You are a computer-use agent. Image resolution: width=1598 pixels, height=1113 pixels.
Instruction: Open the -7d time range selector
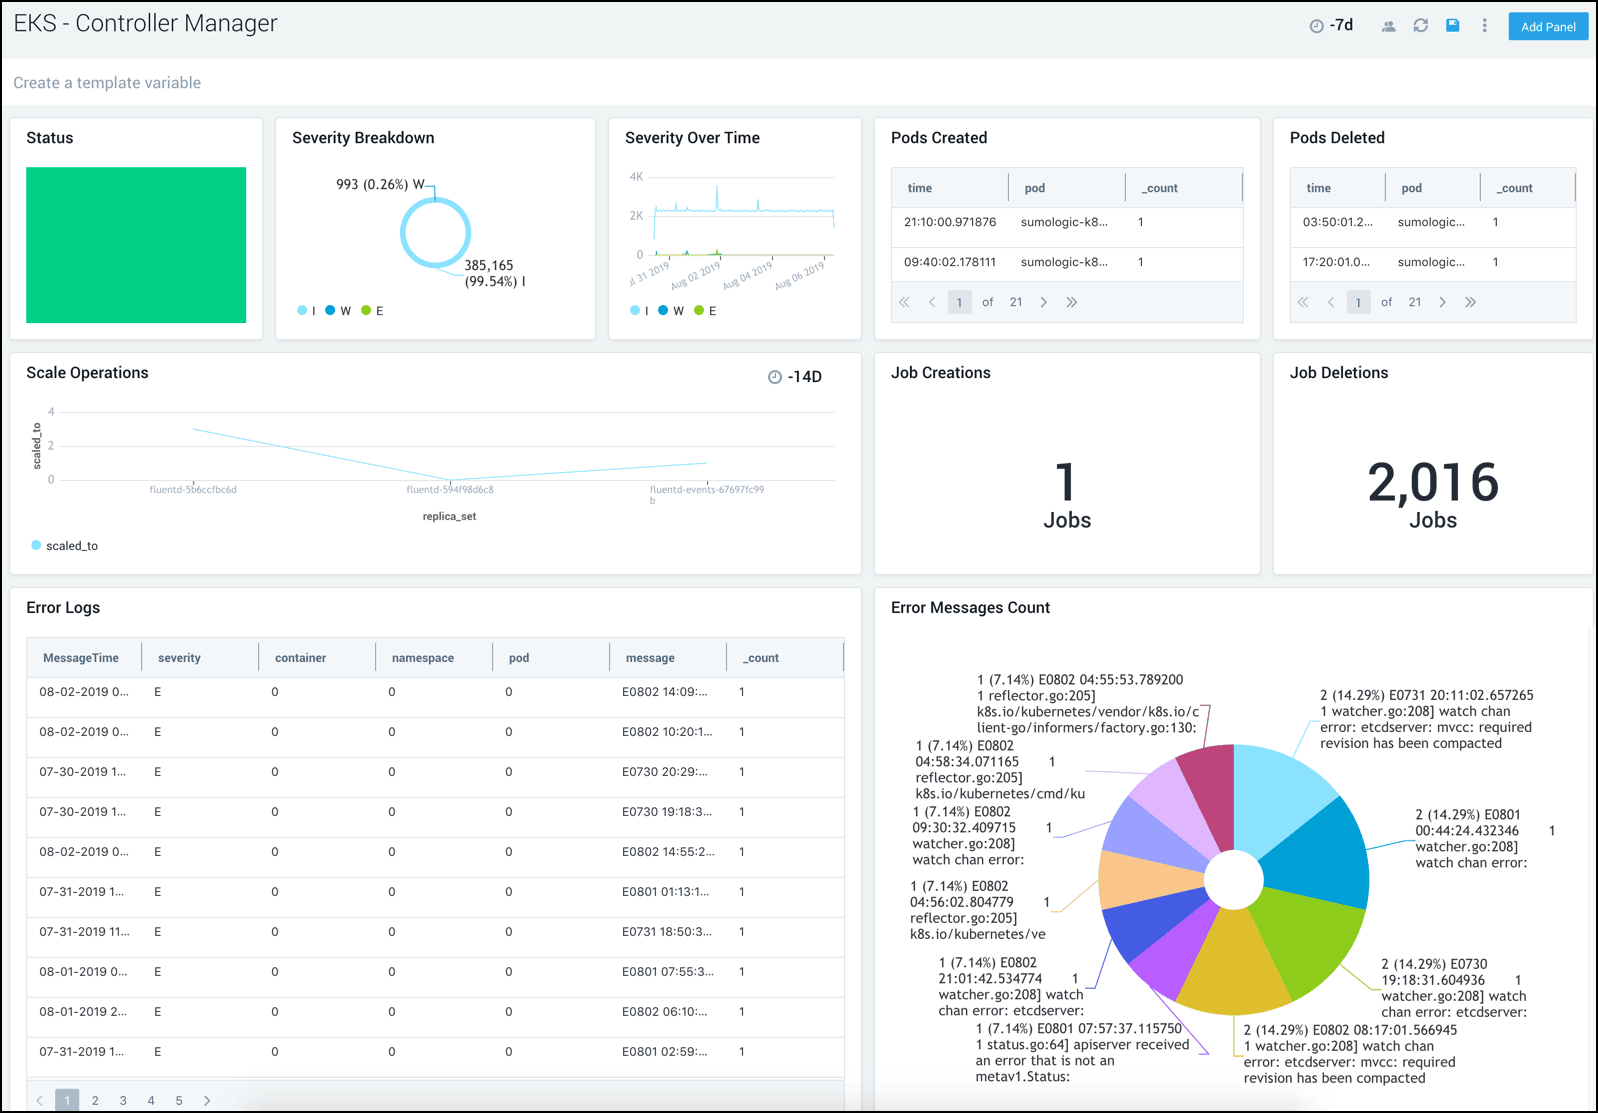(x=1331, y=26)
